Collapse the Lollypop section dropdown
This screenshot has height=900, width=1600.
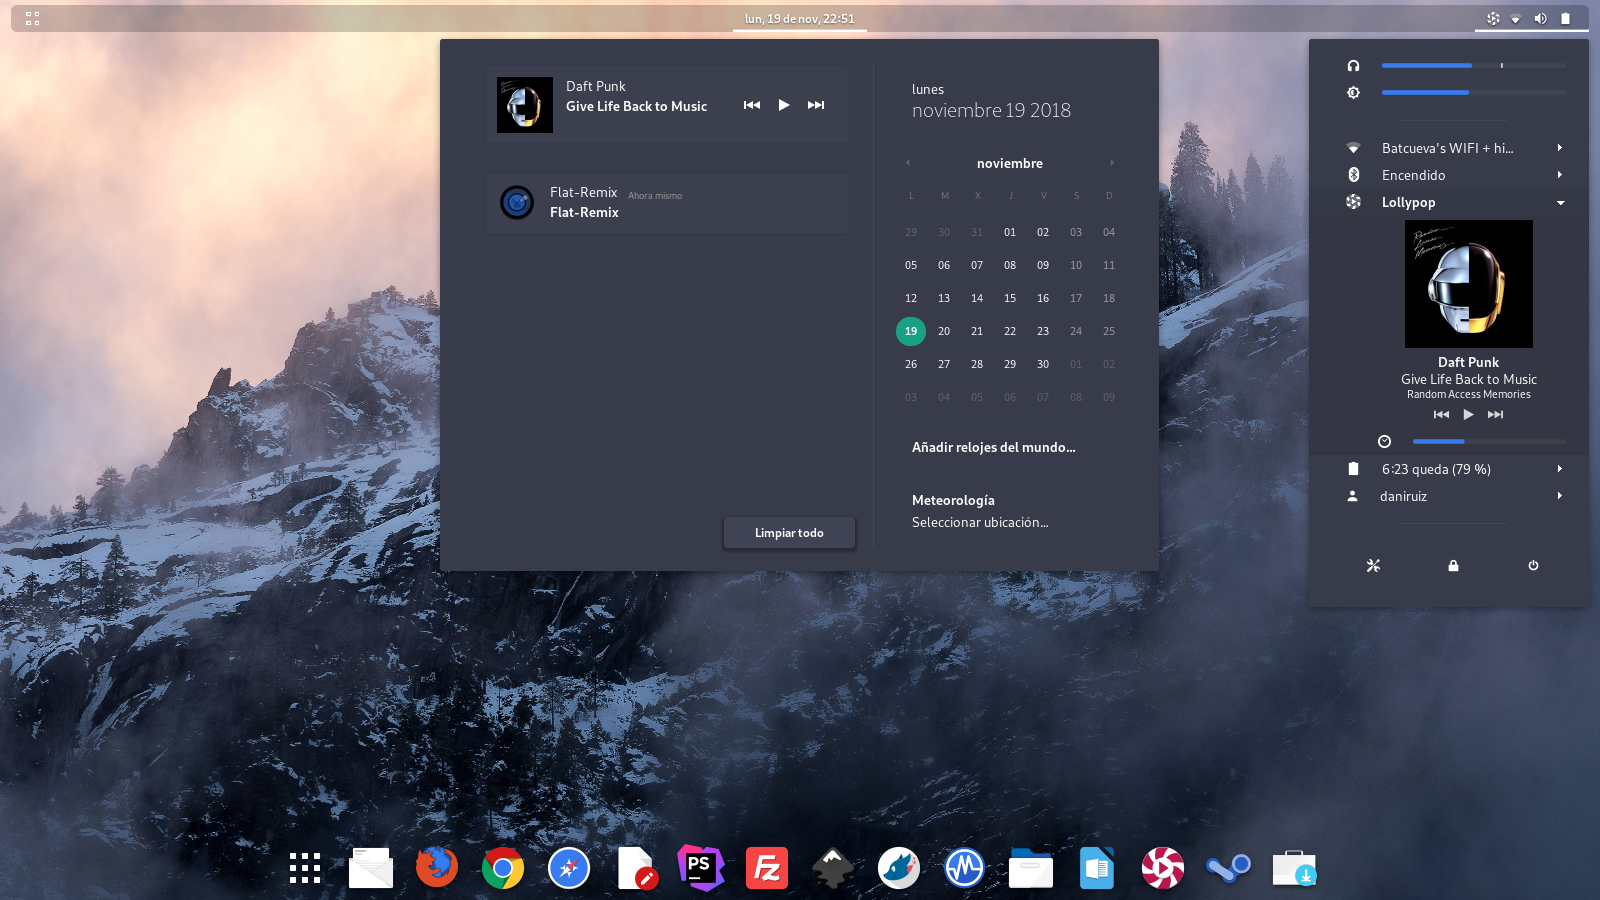pos(1560,202)
